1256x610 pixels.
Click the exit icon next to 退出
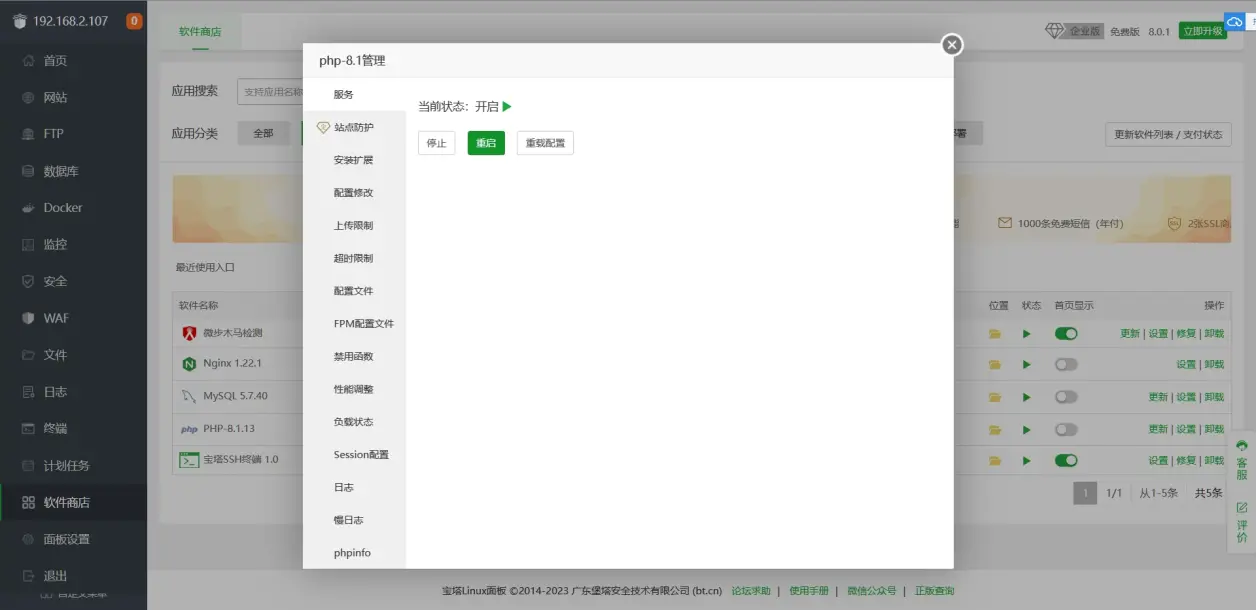coord(28,576)
